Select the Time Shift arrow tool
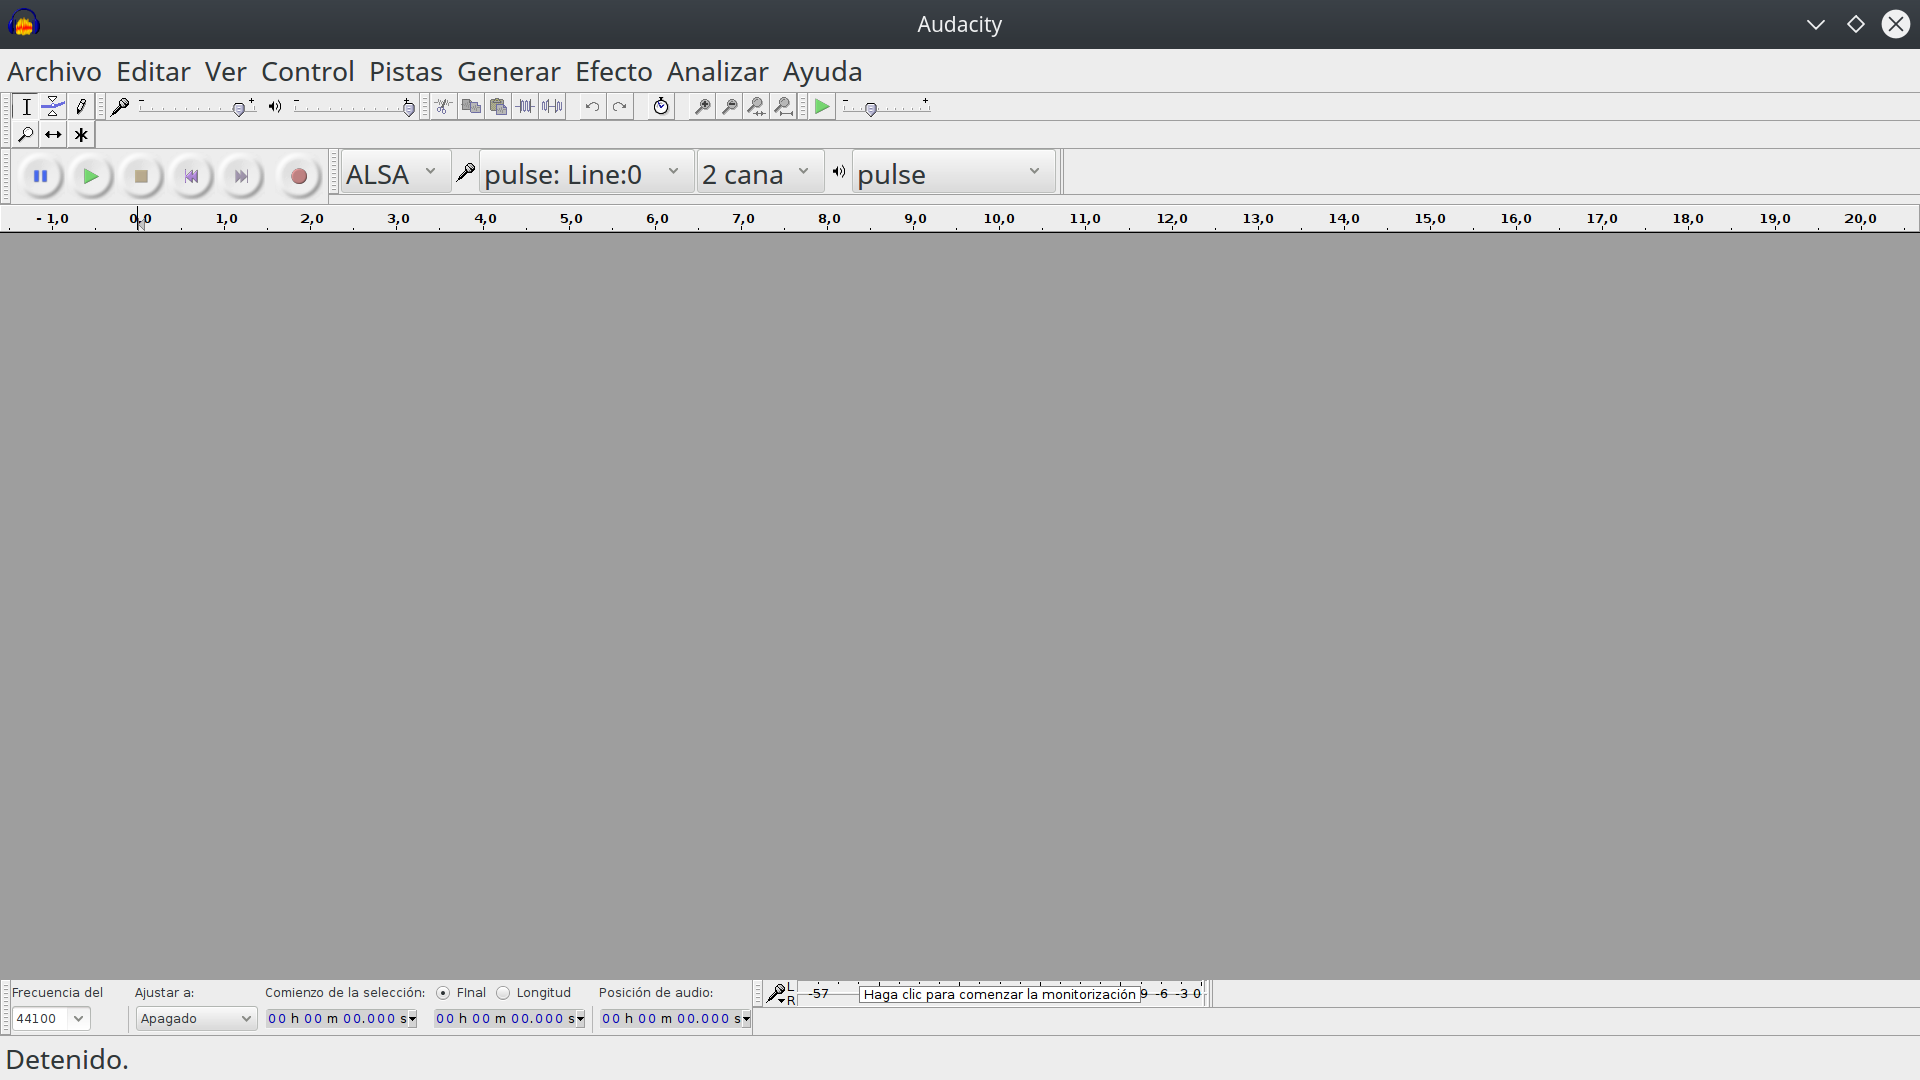Image resolution: width=1920 pixels, height=1080 pixels. (x=53, y=134)
